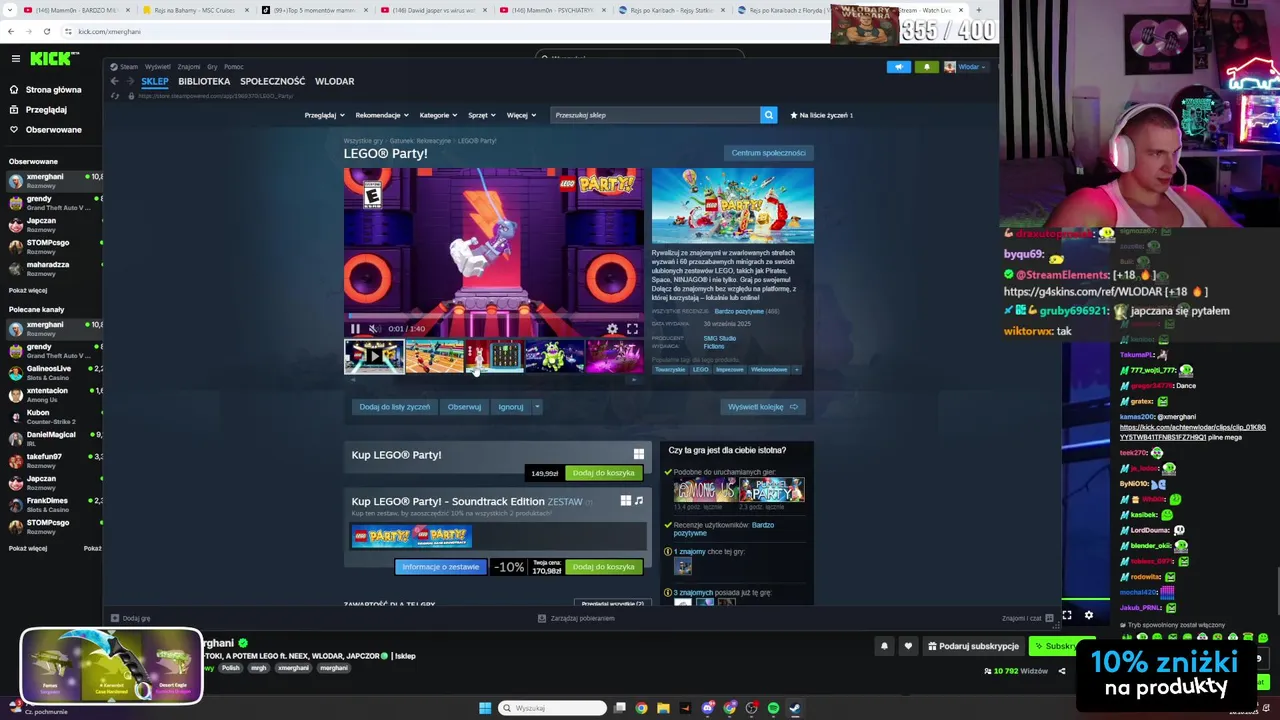Open the Rekomendacje dropdown menu
Screen dimensions: 1280x720
pos(382,115)
